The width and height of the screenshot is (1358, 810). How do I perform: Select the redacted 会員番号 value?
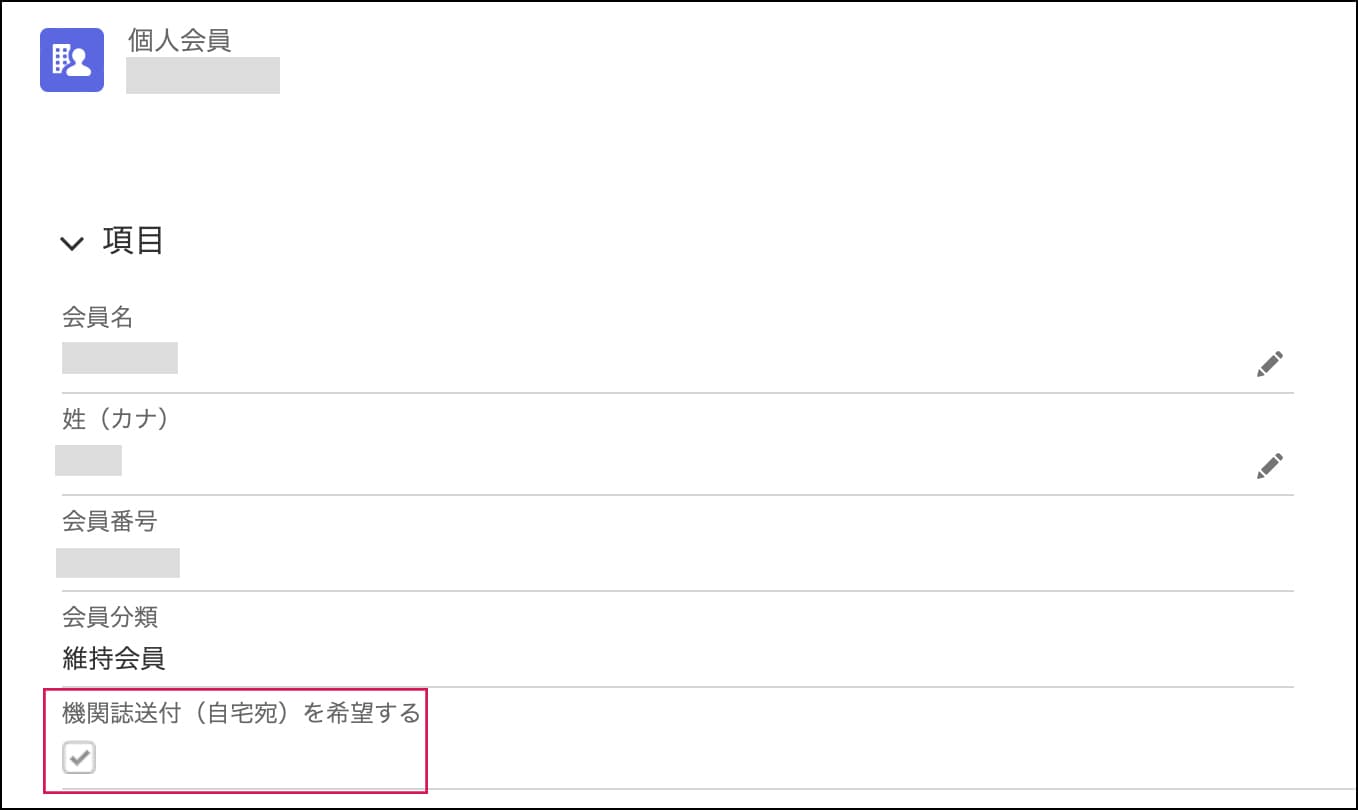118,562
